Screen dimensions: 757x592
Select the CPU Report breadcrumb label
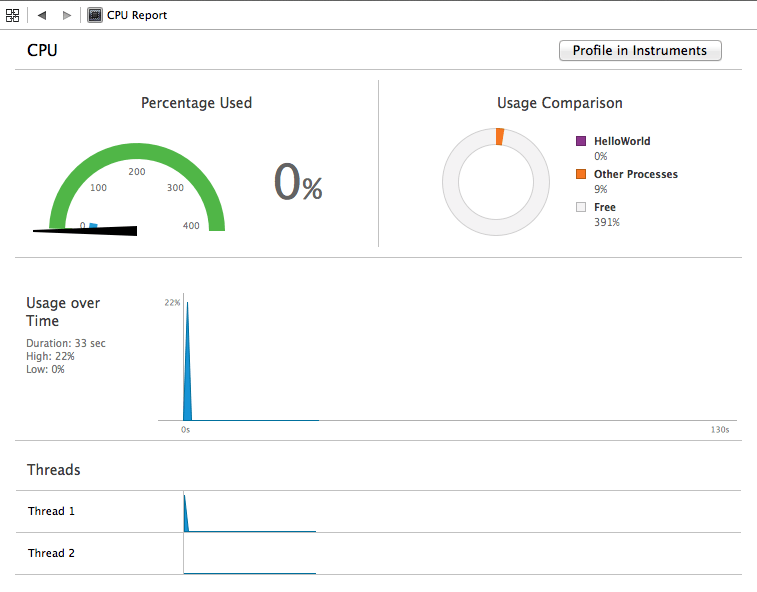[137, 15]
